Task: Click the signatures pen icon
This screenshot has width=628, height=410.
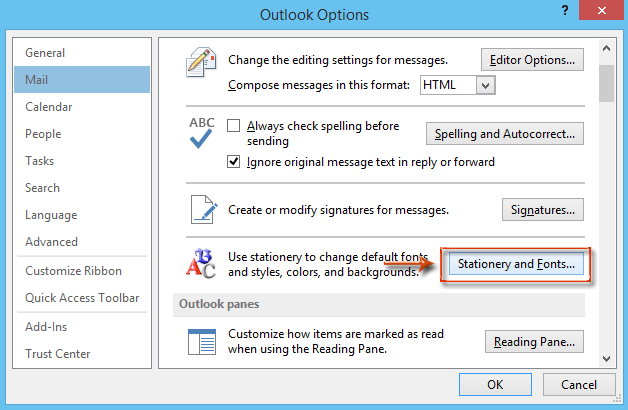Action: coord(202,209)
